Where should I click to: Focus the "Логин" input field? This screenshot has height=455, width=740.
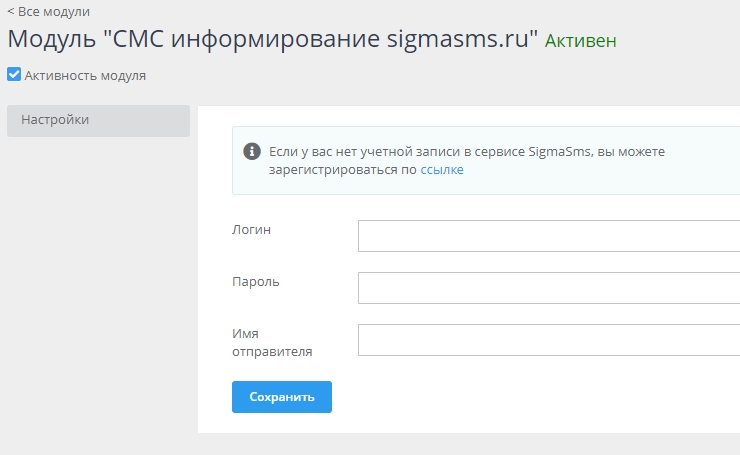pyautogui.click(x=548, y=236)
